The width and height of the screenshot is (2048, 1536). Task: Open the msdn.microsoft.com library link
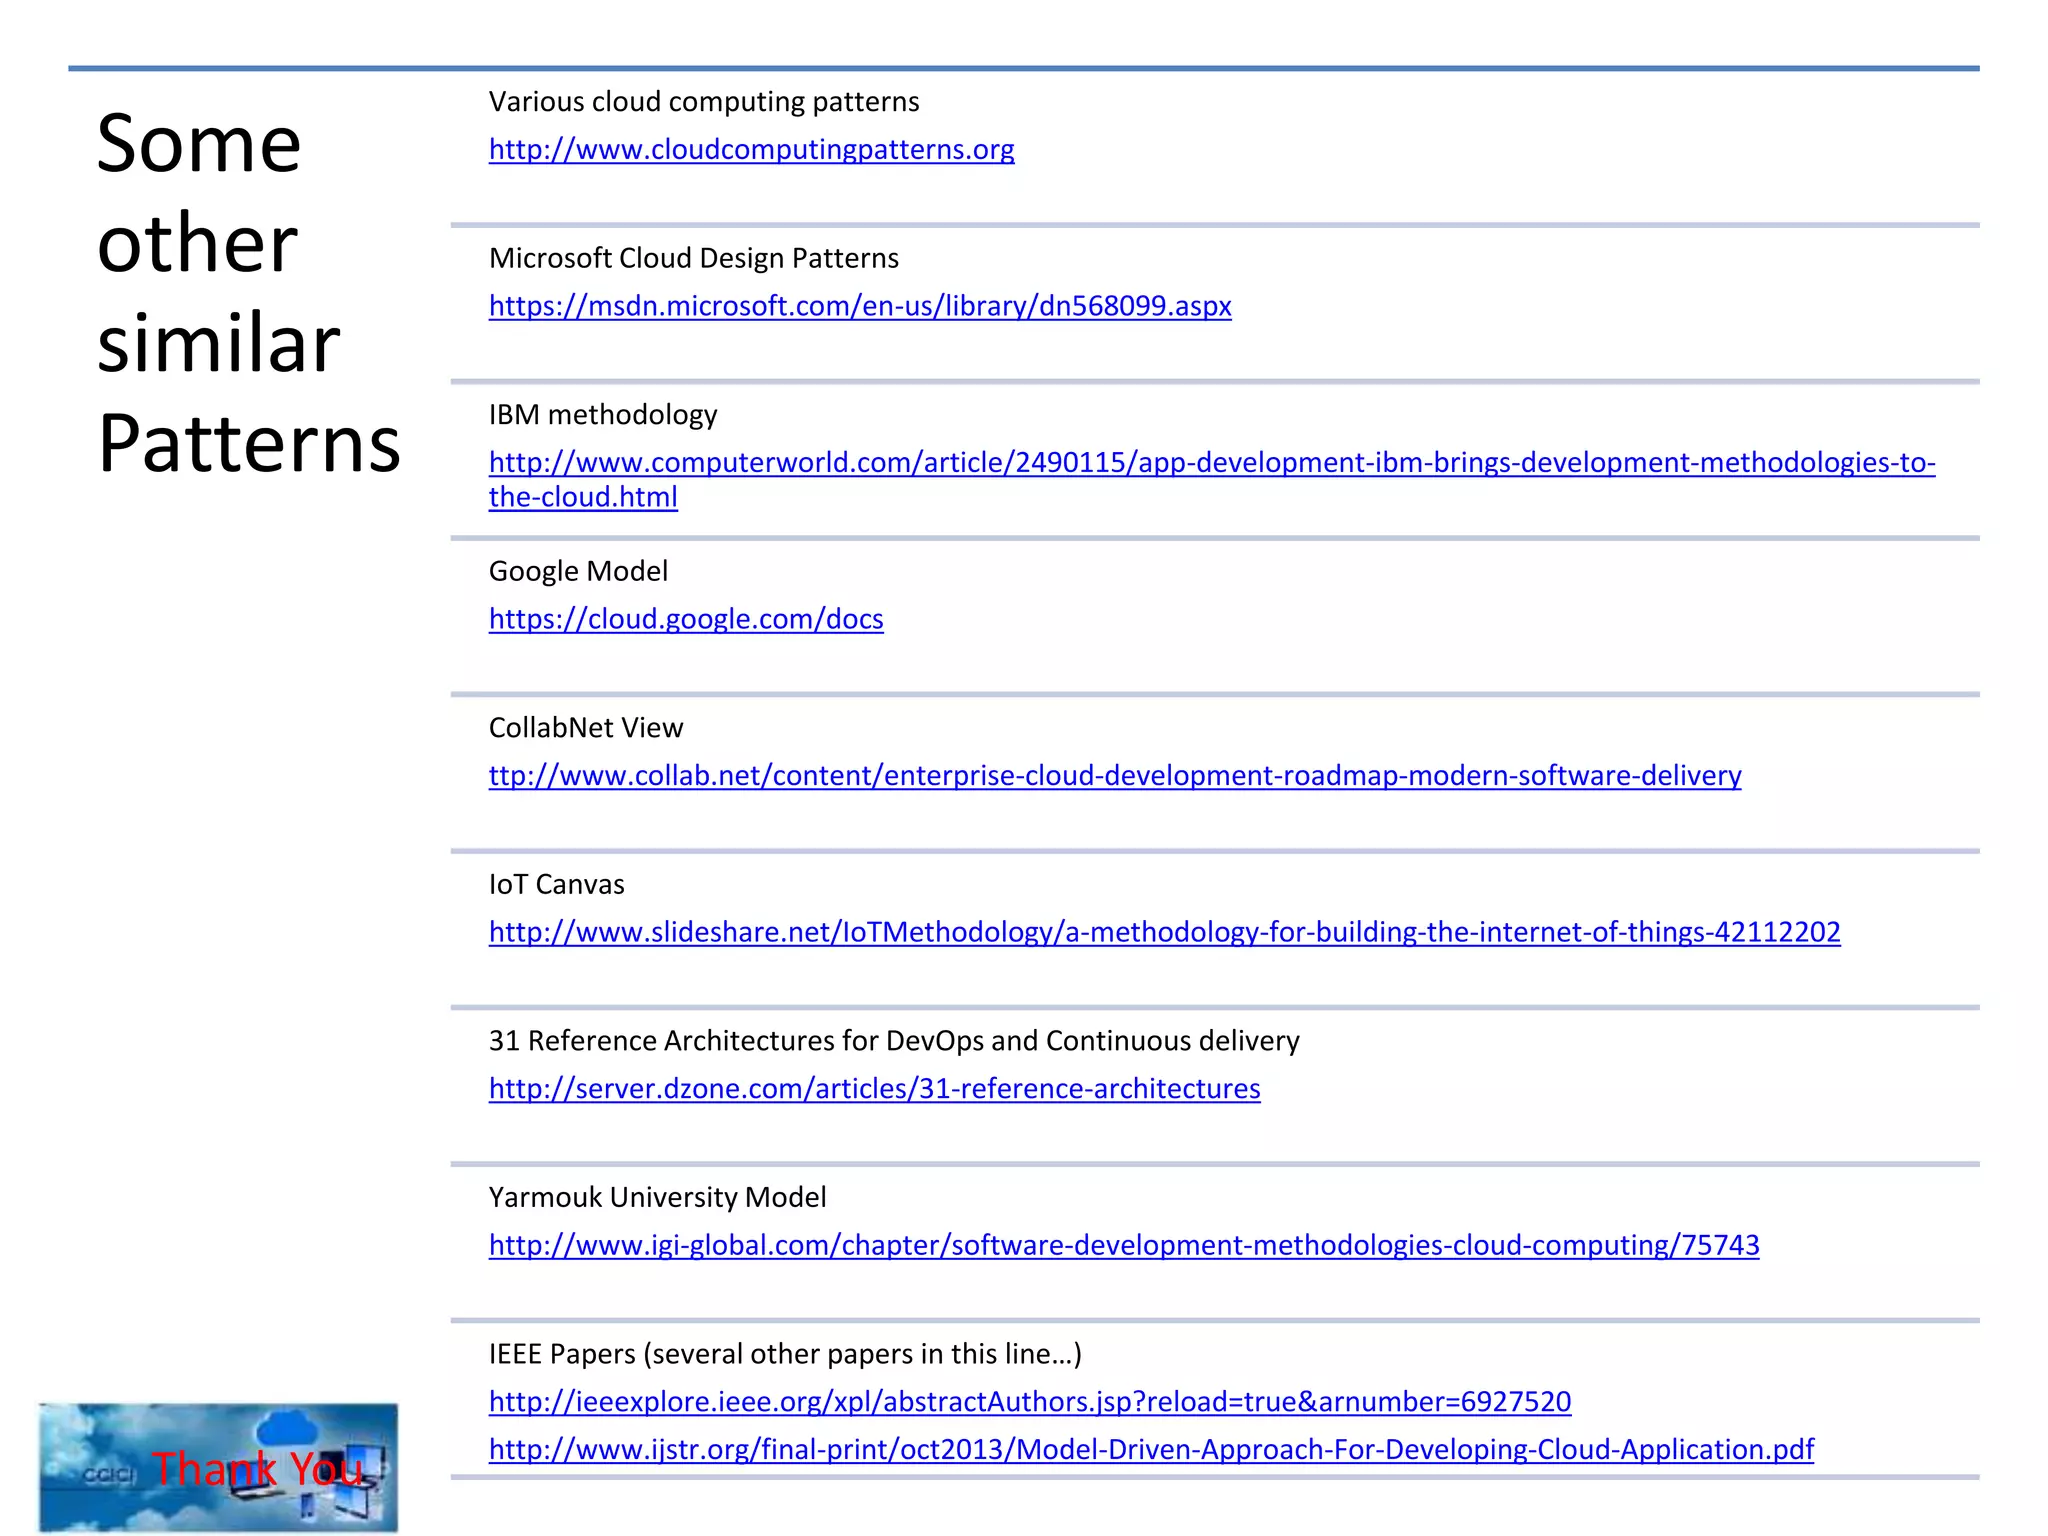click(x=860, y=305)
